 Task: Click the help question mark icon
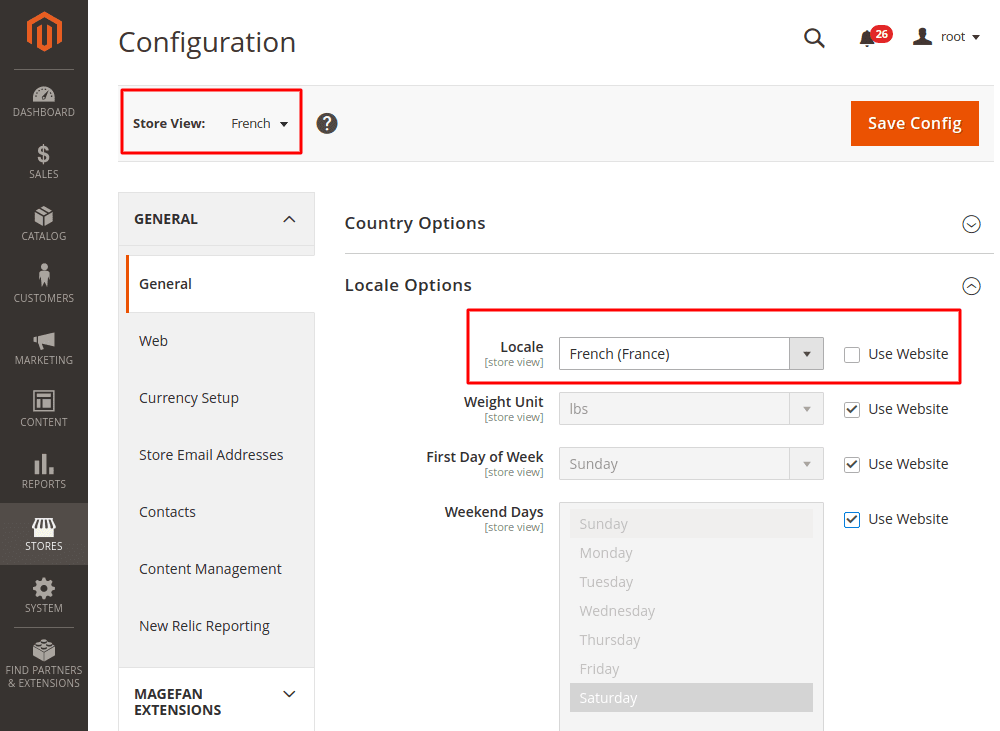pos(327,123)
